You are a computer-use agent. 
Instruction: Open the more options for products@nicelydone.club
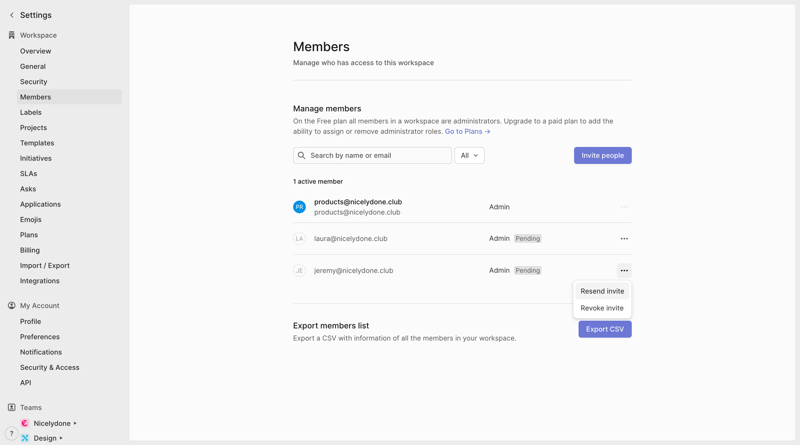point(624,207)
